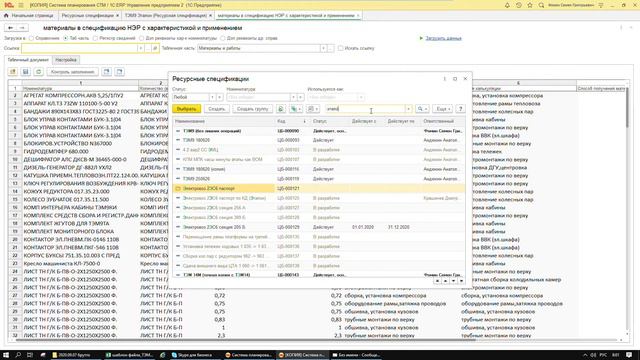Select the row with code ЦБ-000129
This screenshot has width=640, height=360.
319,227
